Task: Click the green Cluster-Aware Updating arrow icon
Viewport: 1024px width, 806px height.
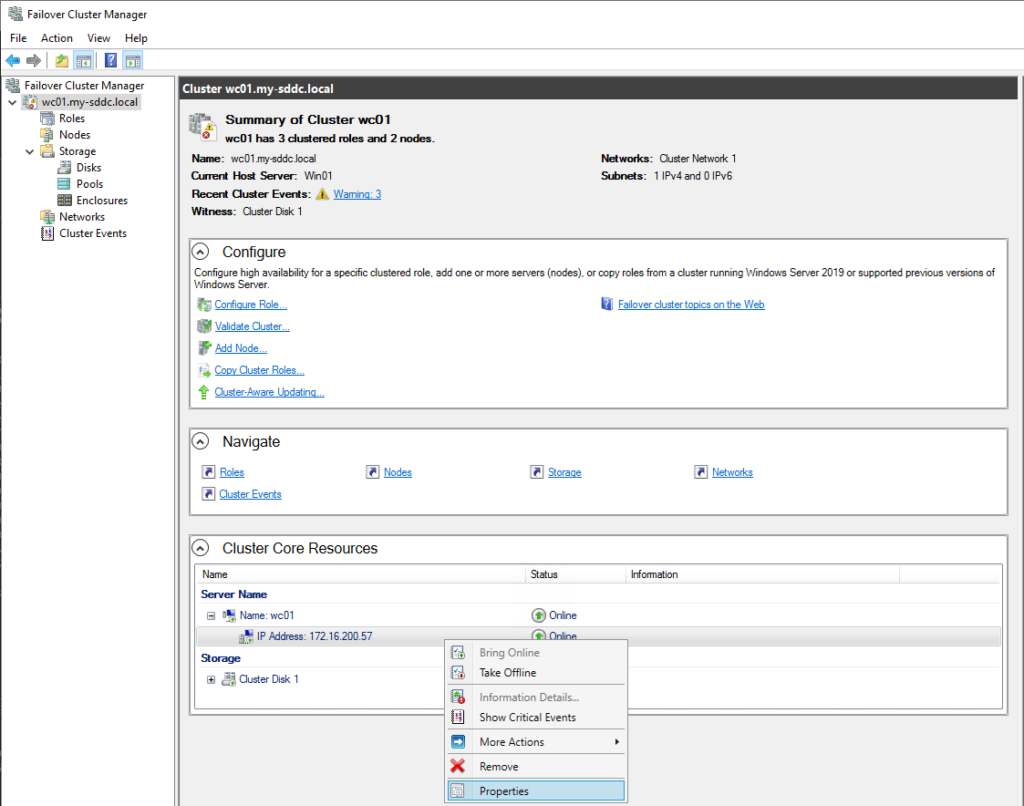Action: point(205,392)
